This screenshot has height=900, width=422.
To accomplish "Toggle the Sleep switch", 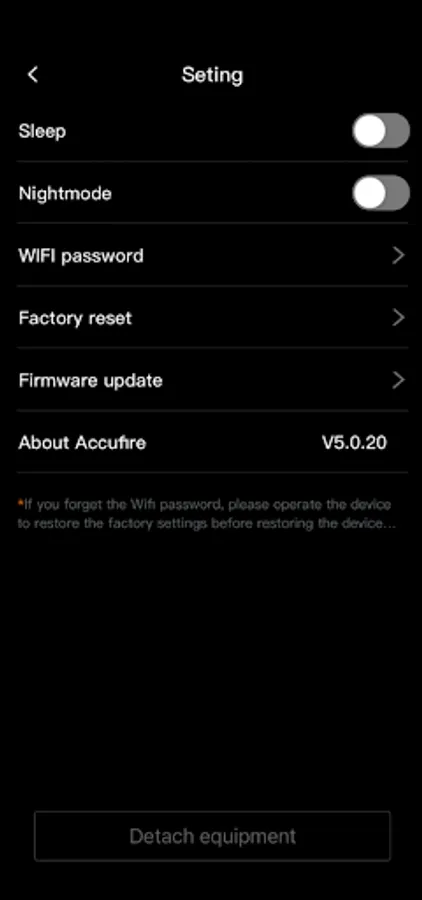I will 381,131.
